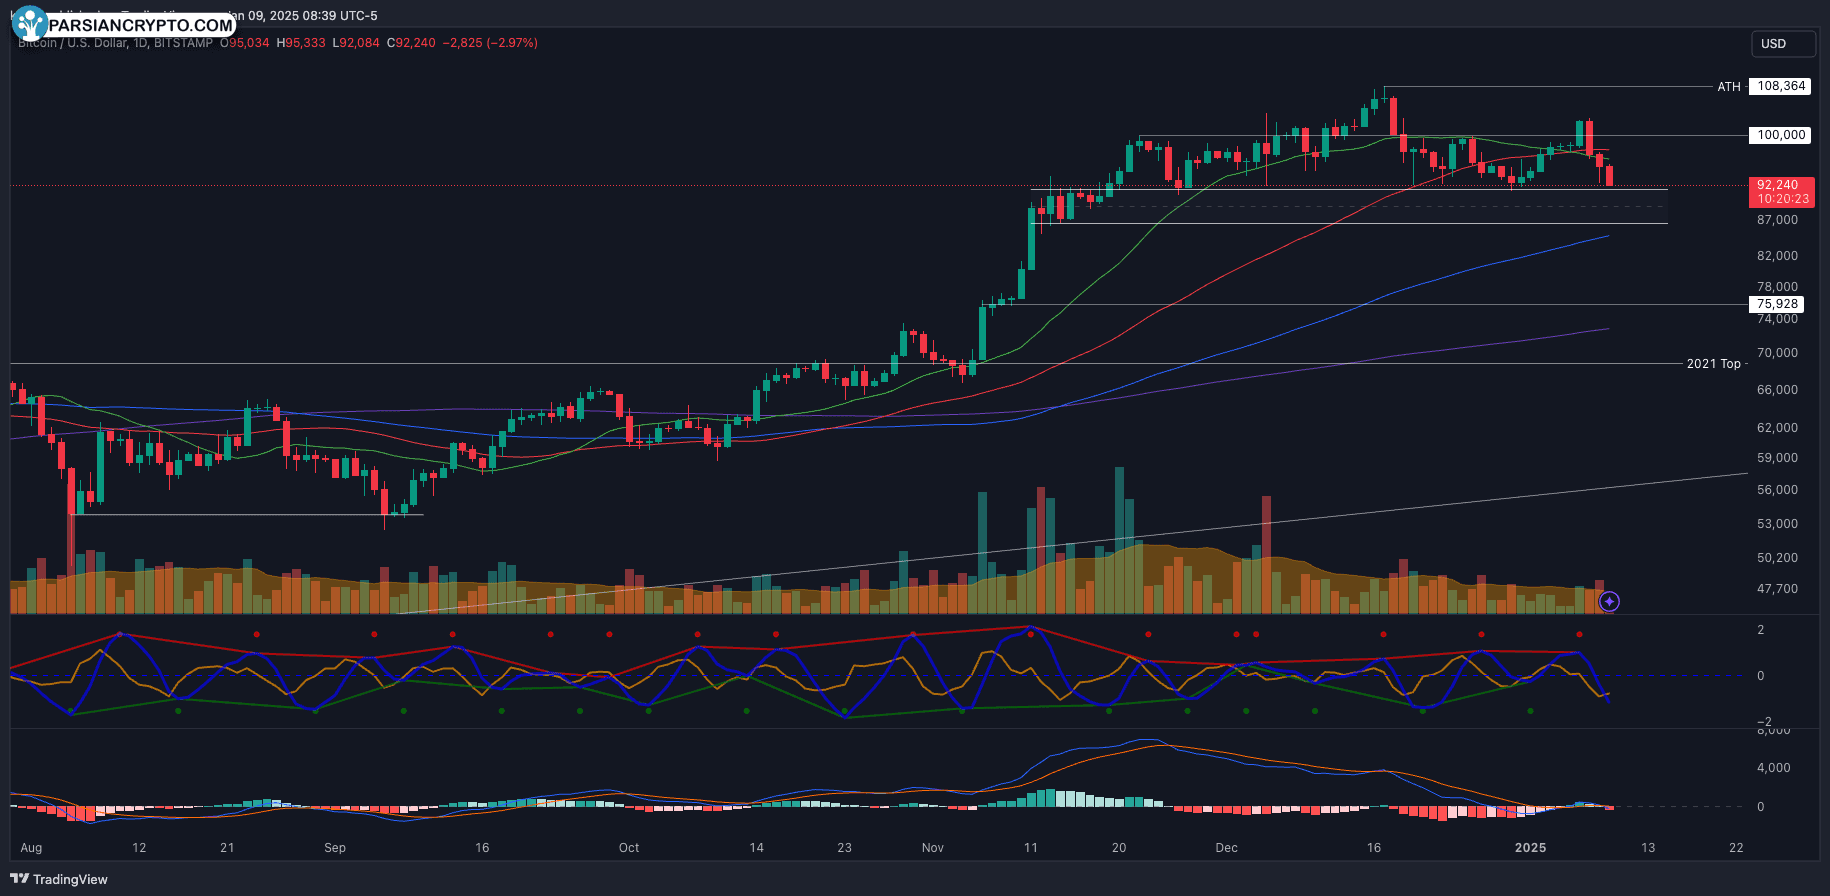1830x896 pixels.
Task: Click the 47,700 price axis value
Action: [1778, 589]
